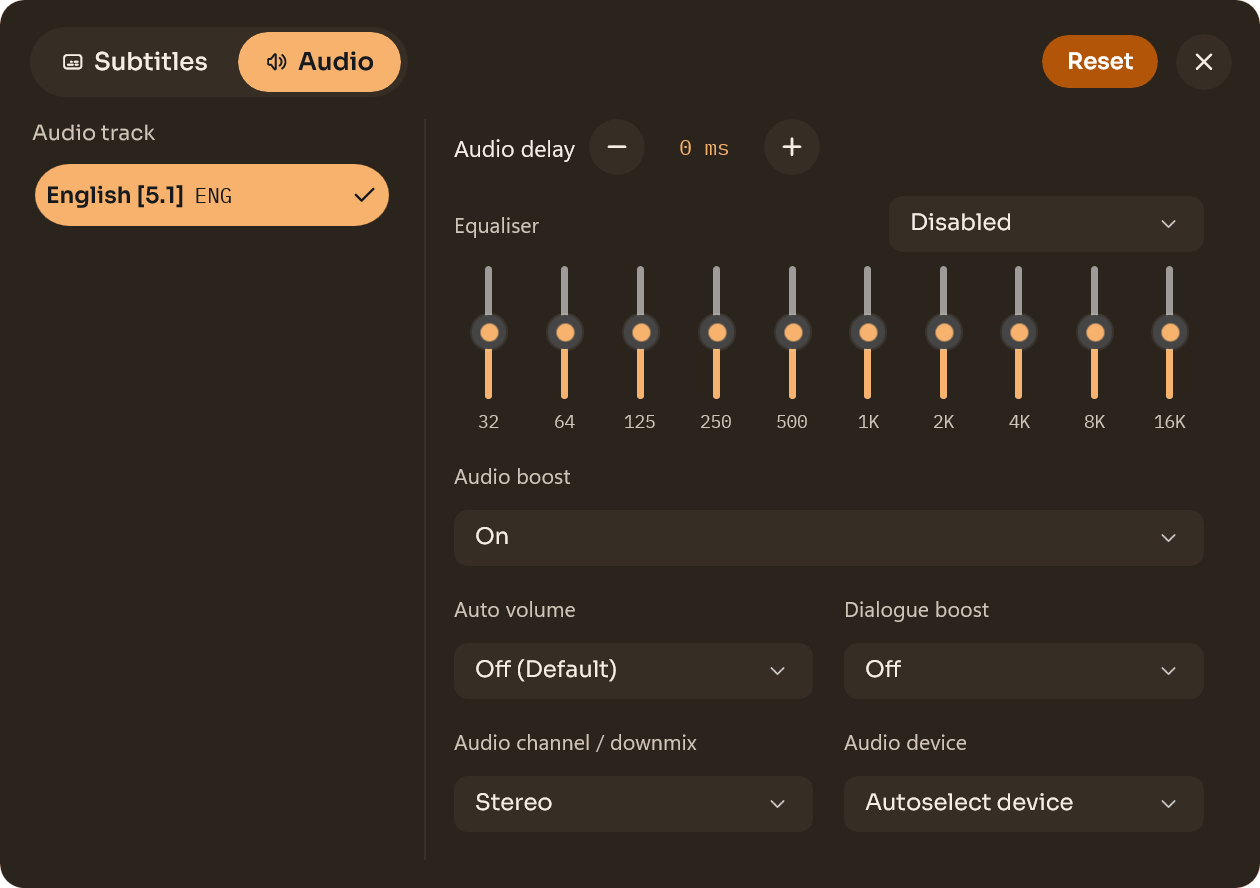Adjust the 500 Hz equaliser slider
Image resolution: width=1260 pixels, height=888 pixels.
(793, 332)
